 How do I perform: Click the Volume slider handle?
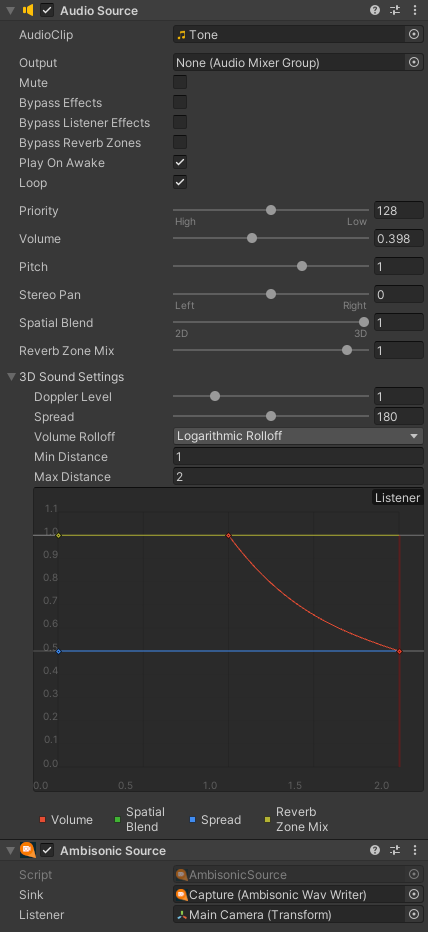(251, 238)
